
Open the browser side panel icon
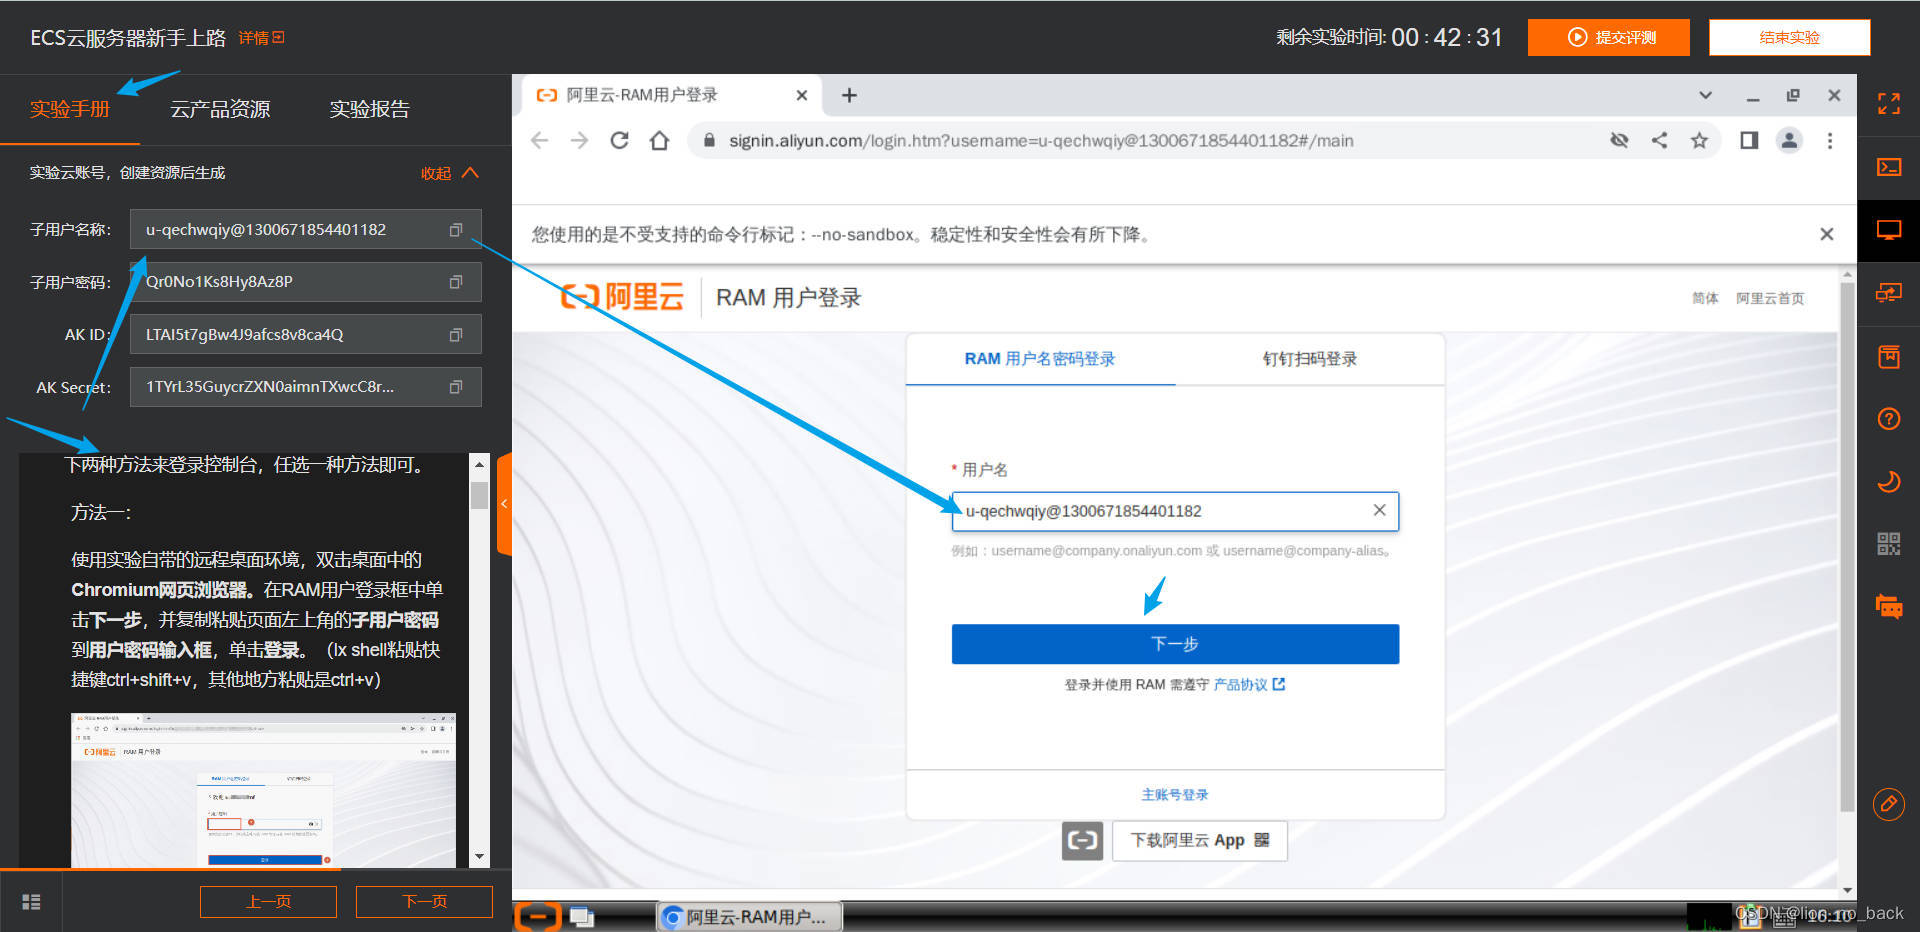[x=1749, y=141]
